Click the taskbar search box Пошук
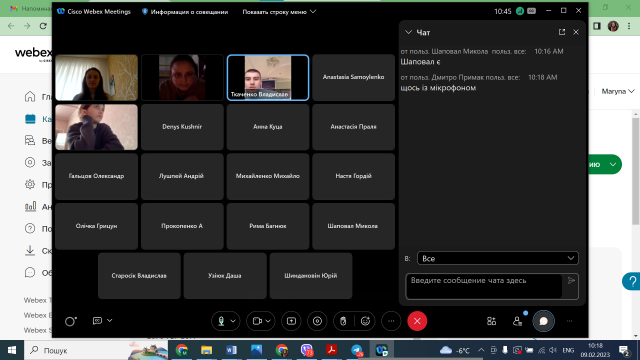The width and height of the screenshot is (640, 360). coord(96,350)
